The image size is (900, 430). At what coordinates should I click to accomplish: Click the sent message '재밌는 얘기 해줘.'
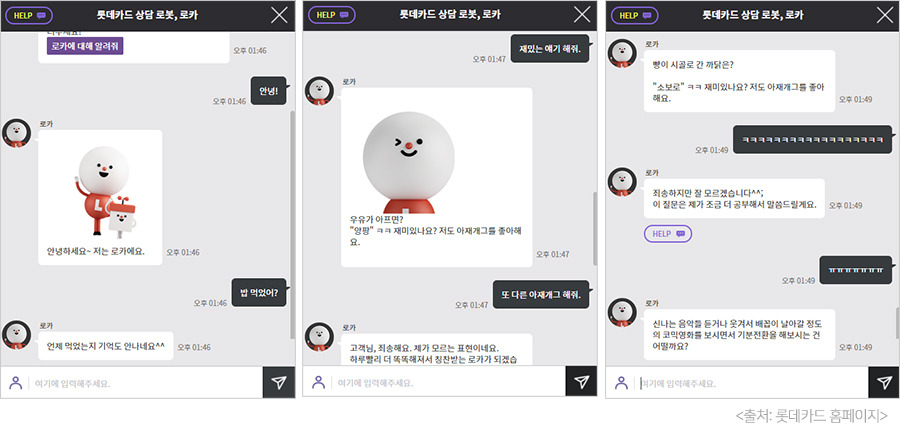(x=550, y=49)
